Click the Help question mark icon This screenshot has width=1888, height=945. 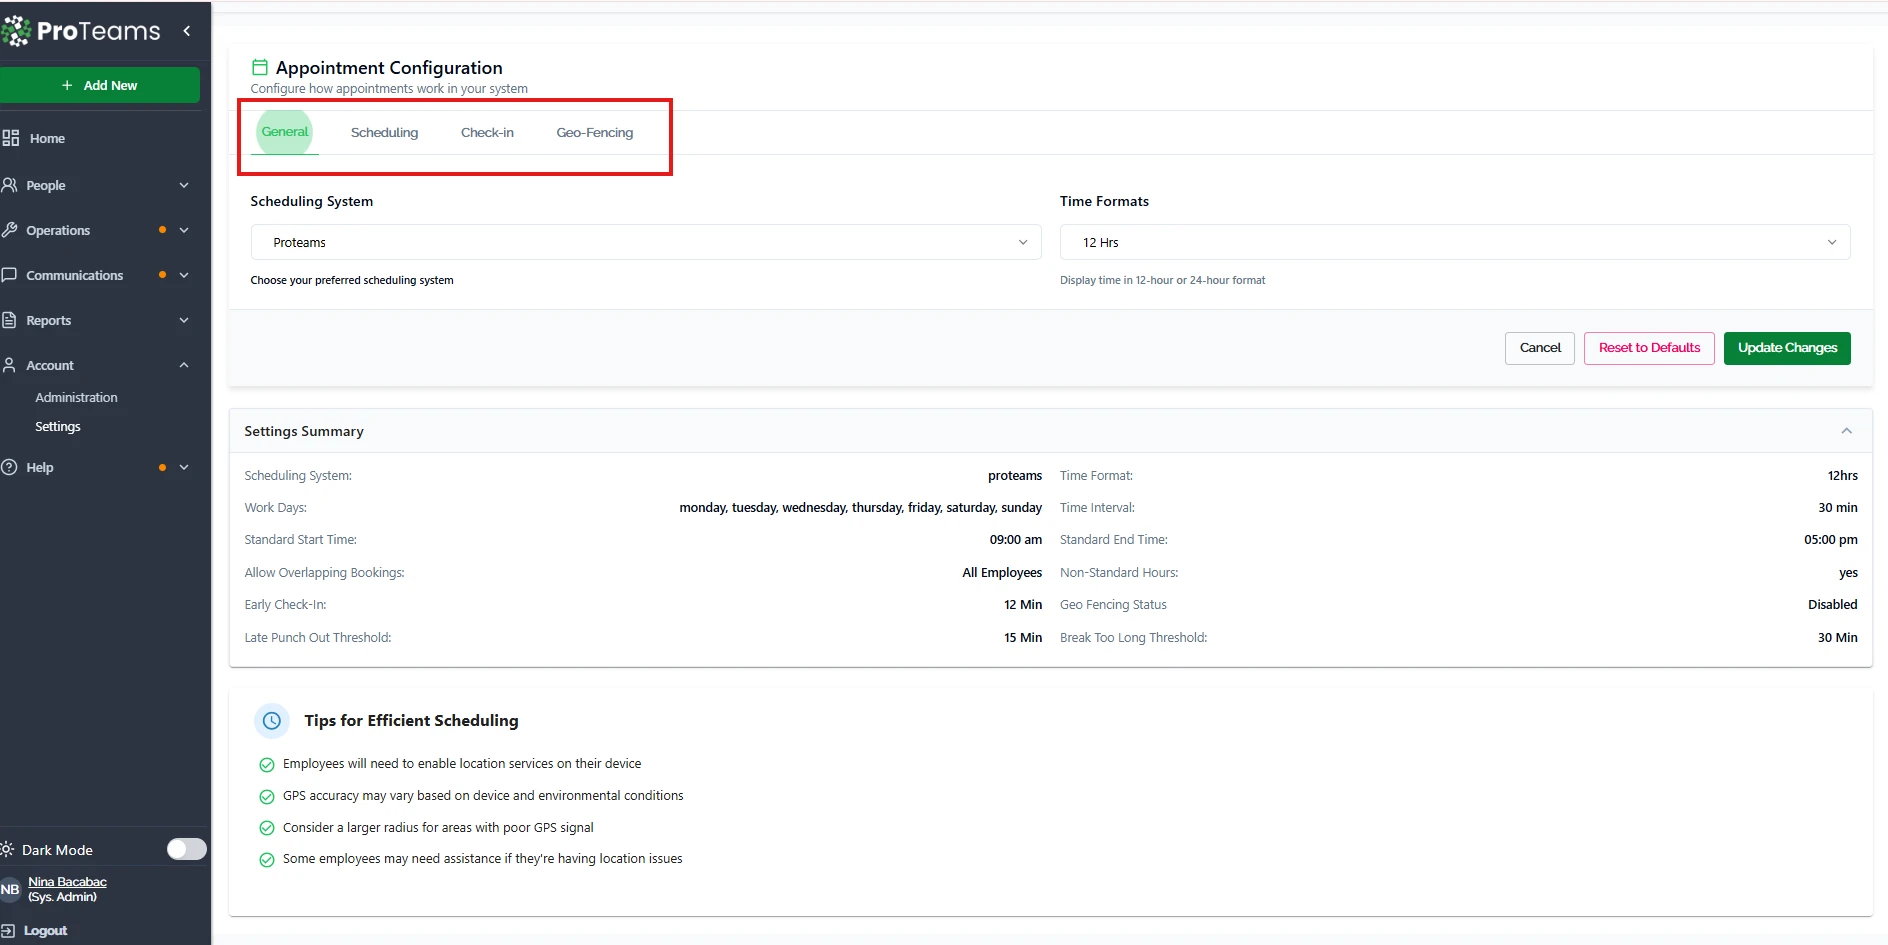click(10, 467)
